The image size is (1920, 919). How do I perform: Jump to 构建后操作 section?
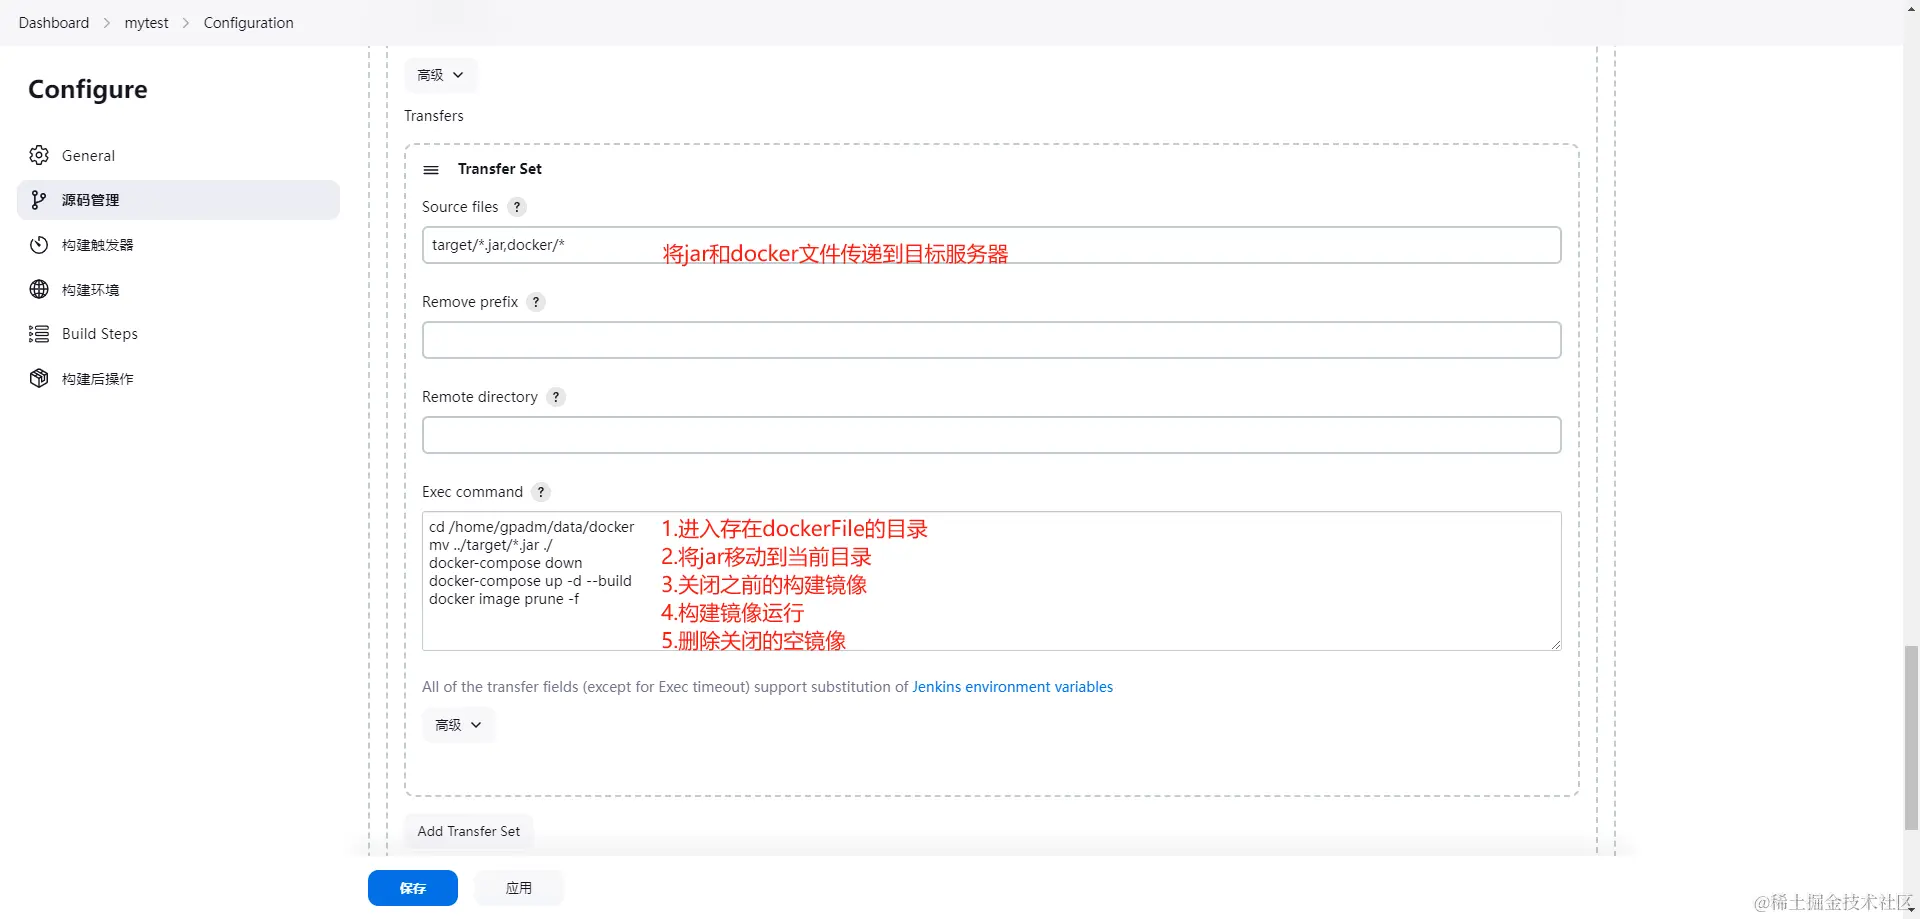click(x=178, y=378)
